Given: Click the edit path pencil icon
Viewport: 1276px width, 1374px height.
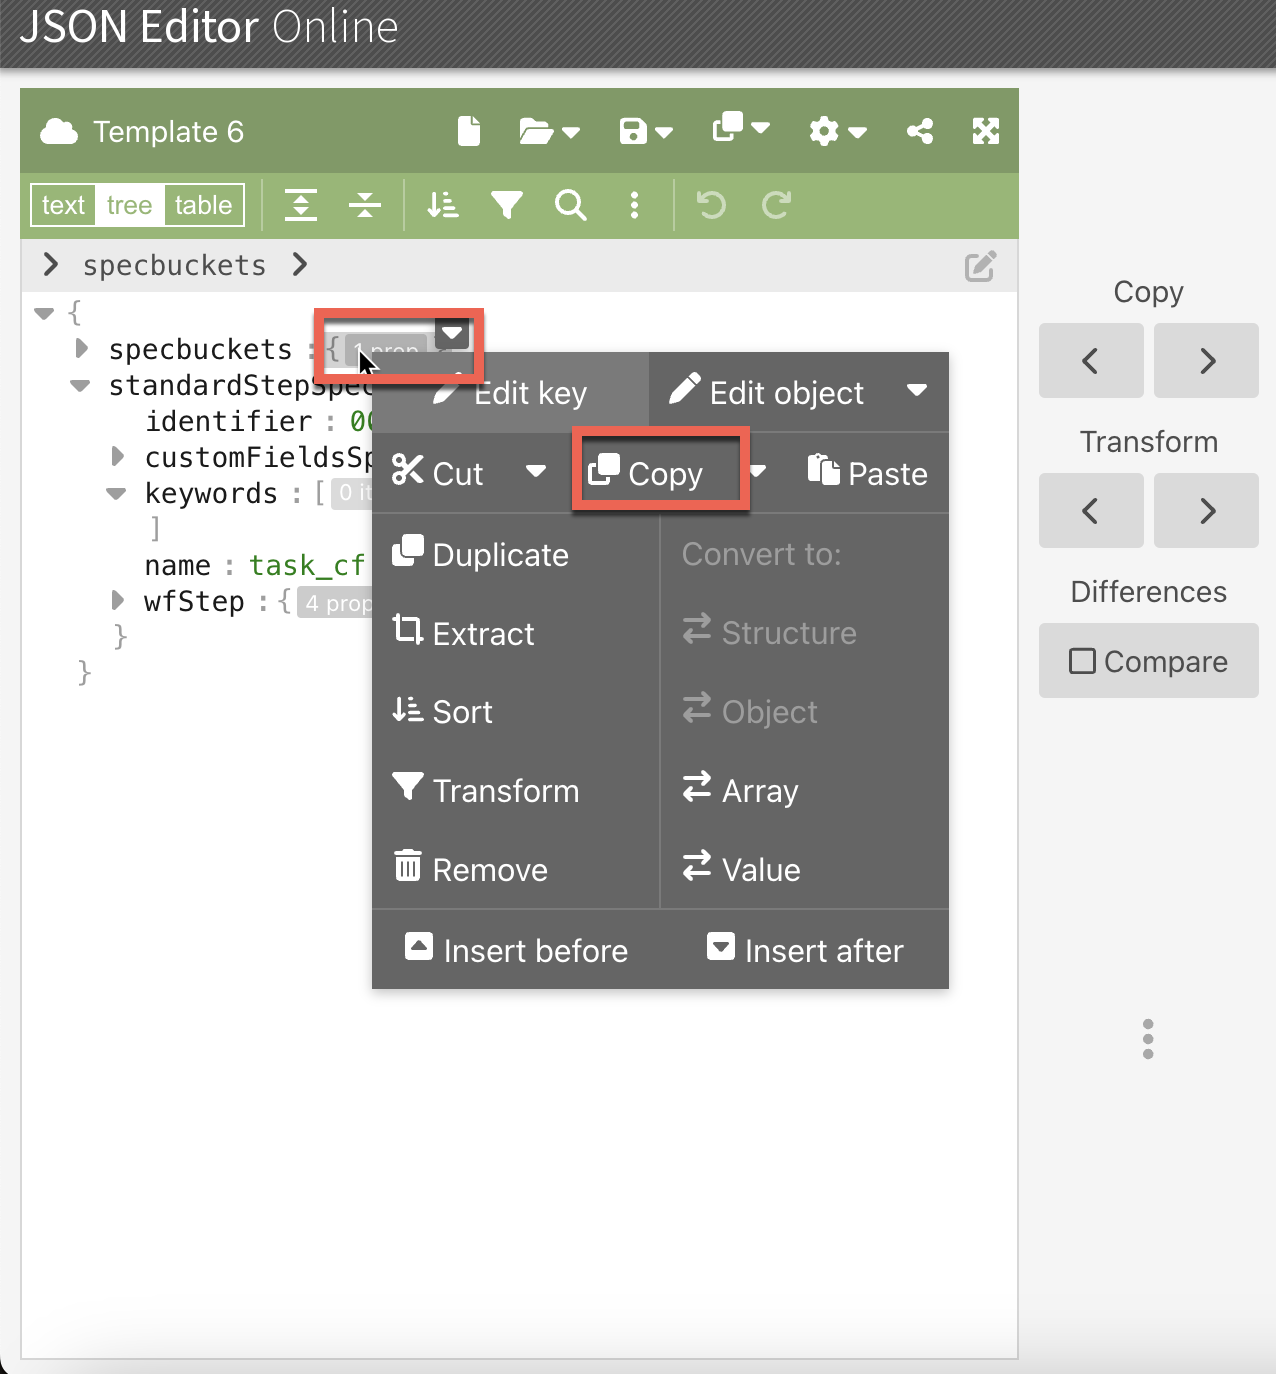Looking at the screenshot, I should tap(979, 266).
